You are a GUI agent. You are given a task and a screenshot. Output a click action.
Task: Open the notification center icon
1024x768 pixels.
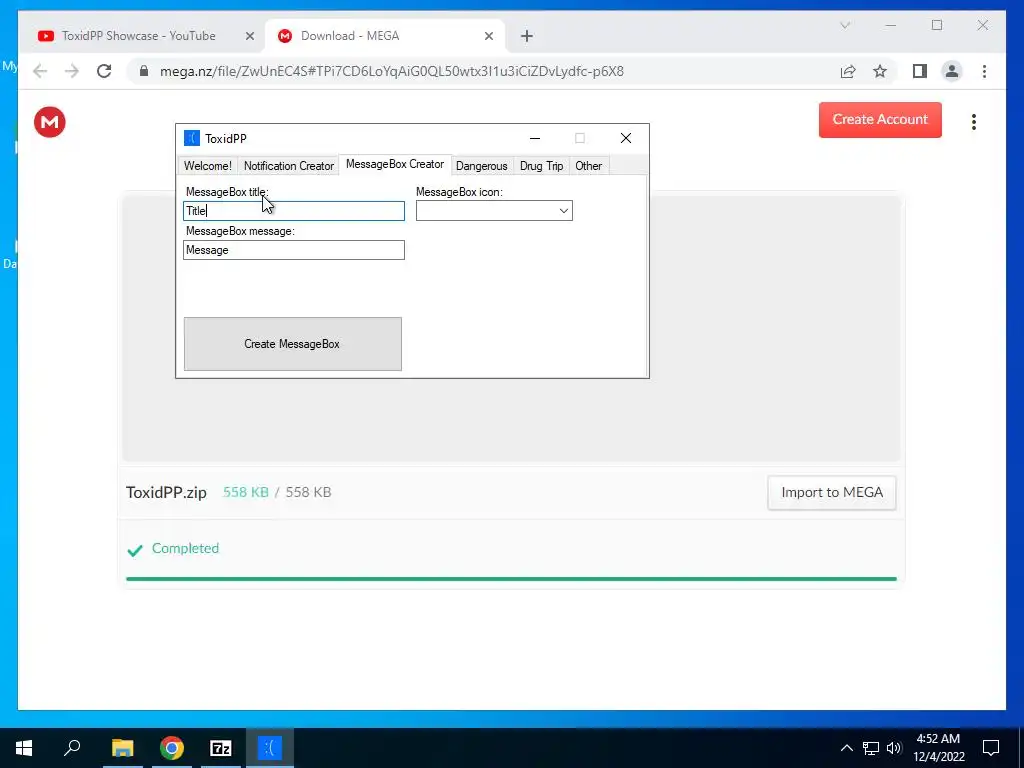click(991, 748)
